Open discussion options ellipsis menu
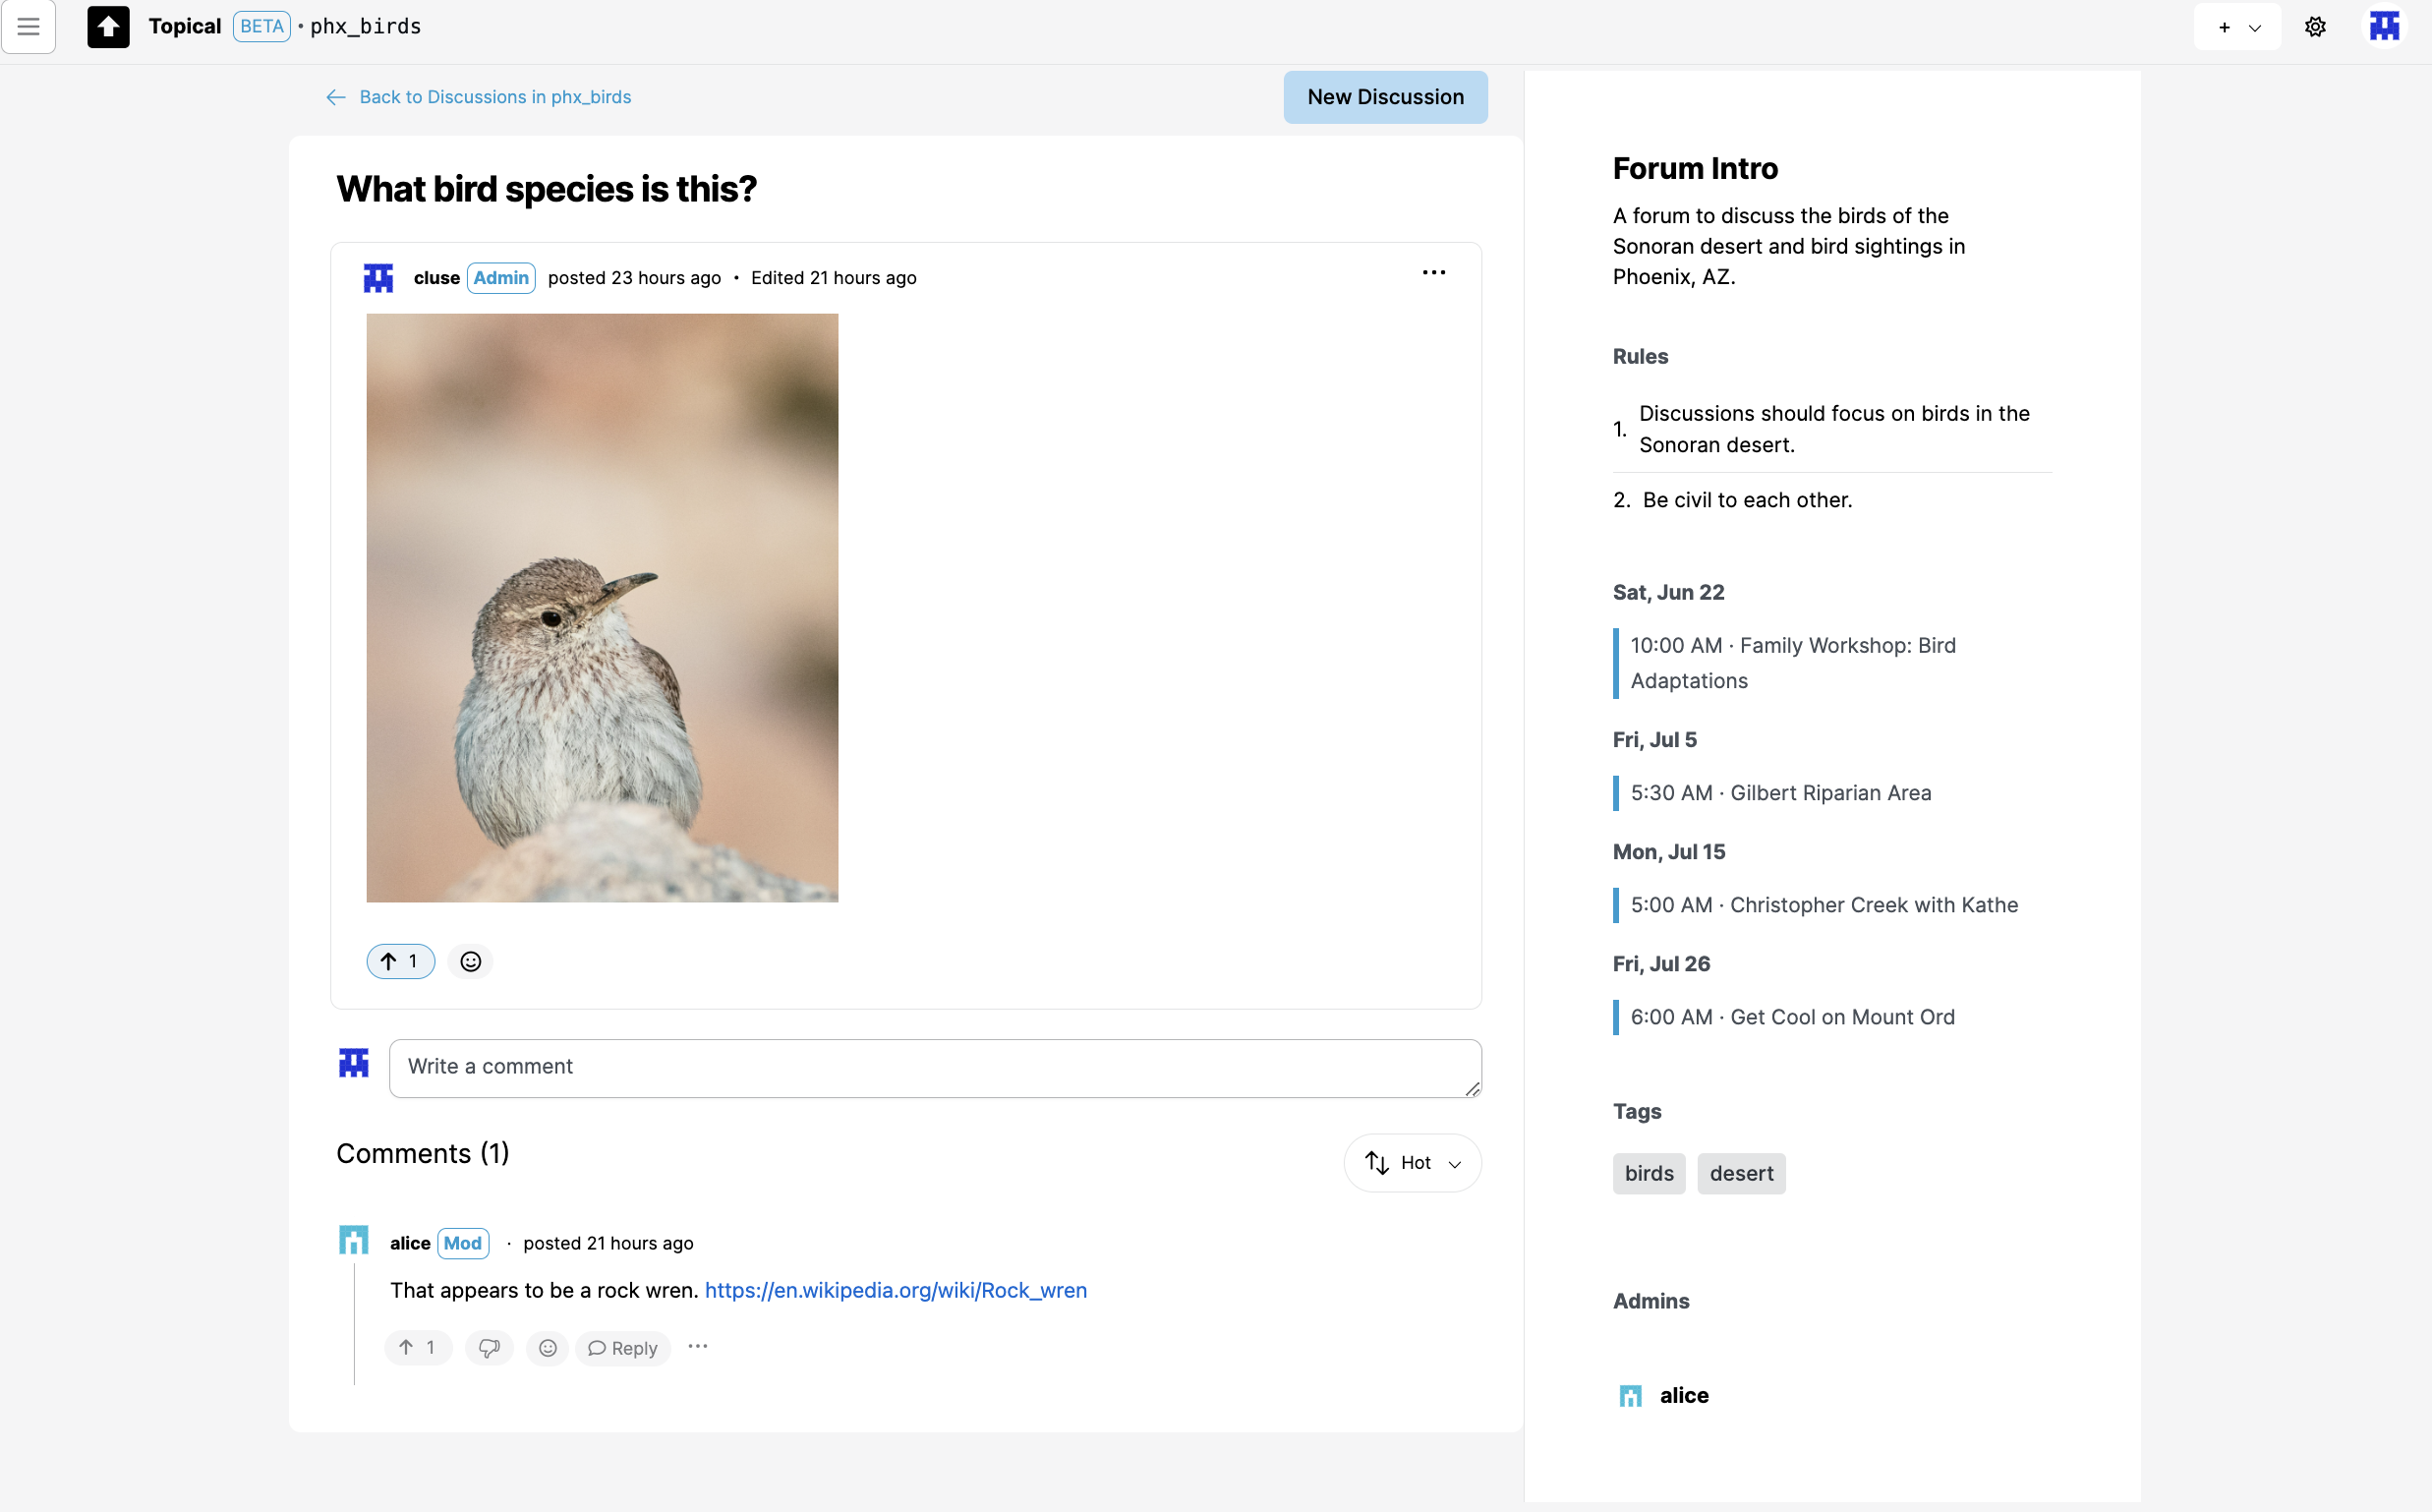2432x1512 pixels. pyautogui.click(x=1433, y=273)
